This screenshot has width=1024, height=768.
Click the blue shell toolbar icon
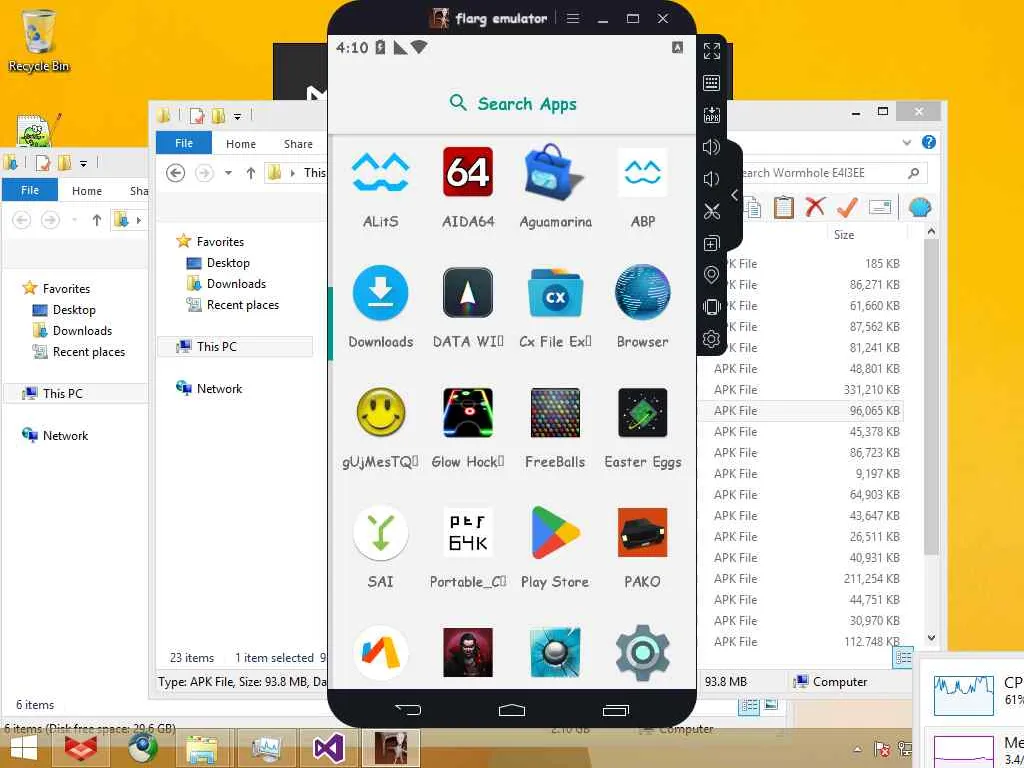(920, 208)
